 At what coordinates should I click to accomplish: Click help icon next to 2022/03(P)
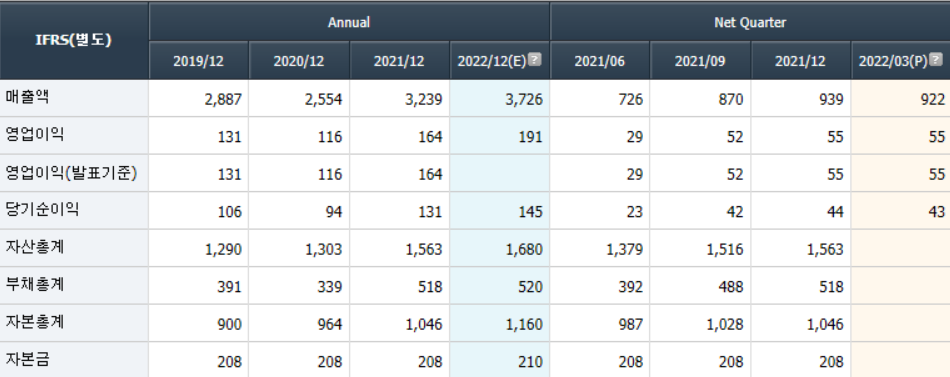(936, 59)
